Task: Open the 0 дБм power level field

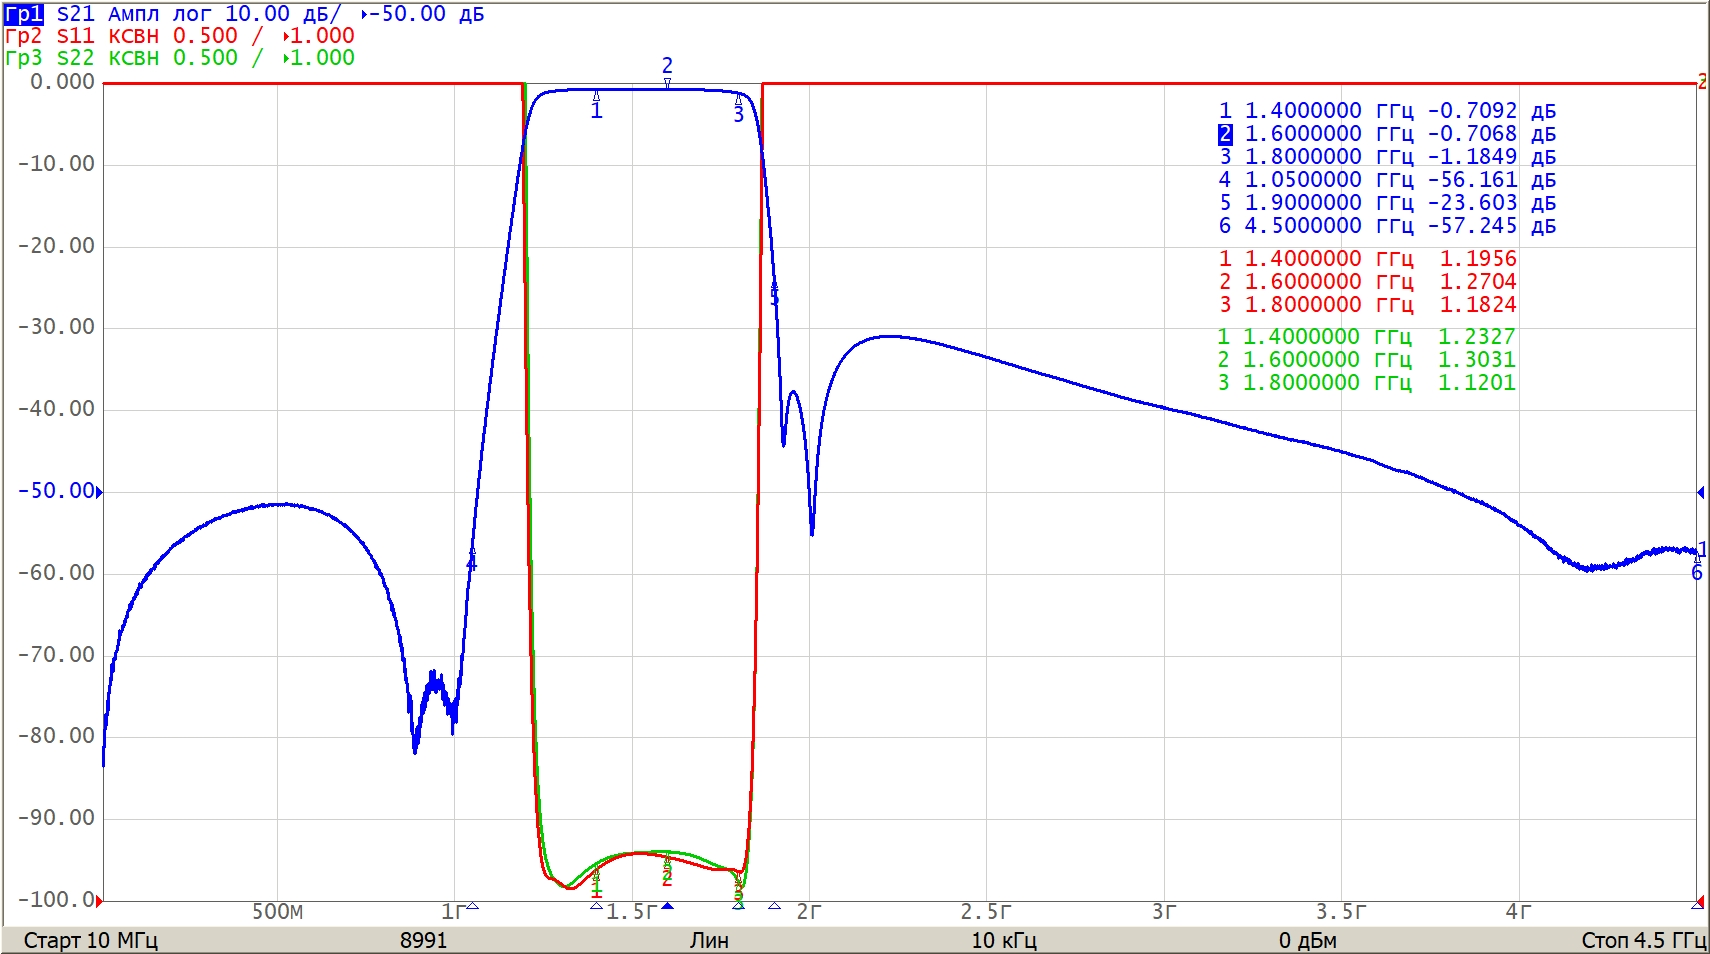Action: click(1307, 940)
